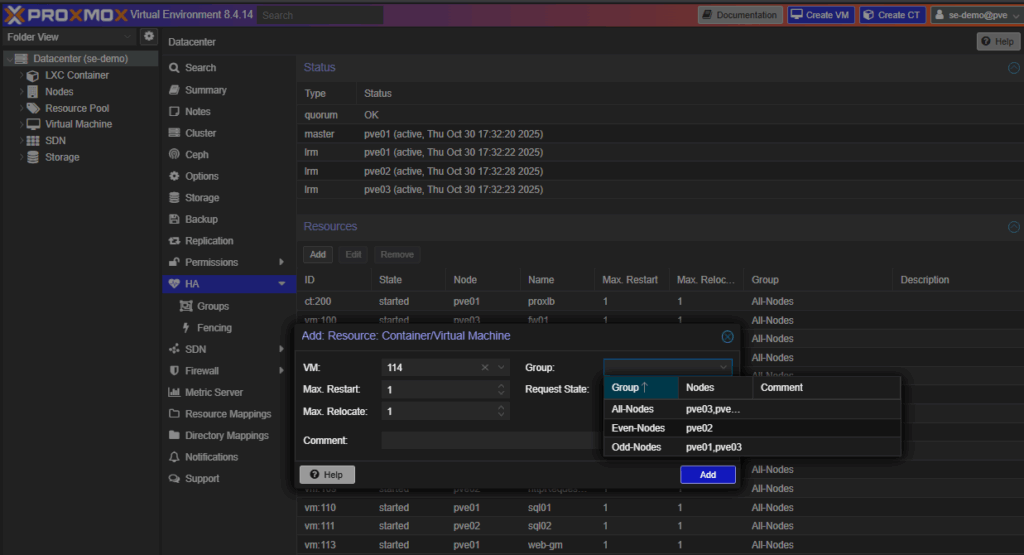The height and width of the screenshot is (555, 1024).
Task: Open the HA menu item
Action: [x=227, y=284]
